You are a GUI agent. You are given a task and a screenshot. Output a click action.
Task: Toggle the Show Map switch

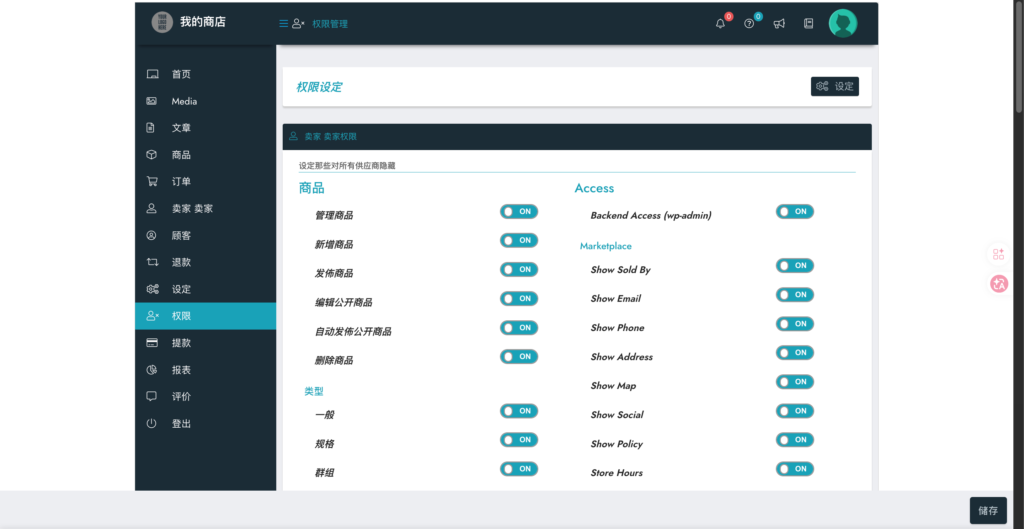[x=795, y=381]
